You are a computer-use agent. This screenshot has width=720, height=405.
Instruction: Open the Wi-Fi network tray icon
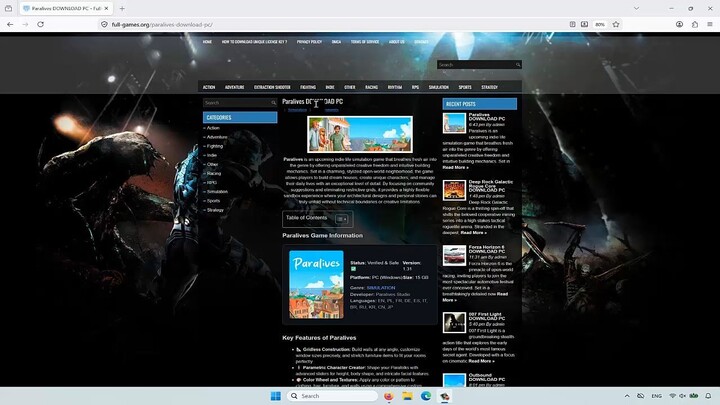point(673,396)
